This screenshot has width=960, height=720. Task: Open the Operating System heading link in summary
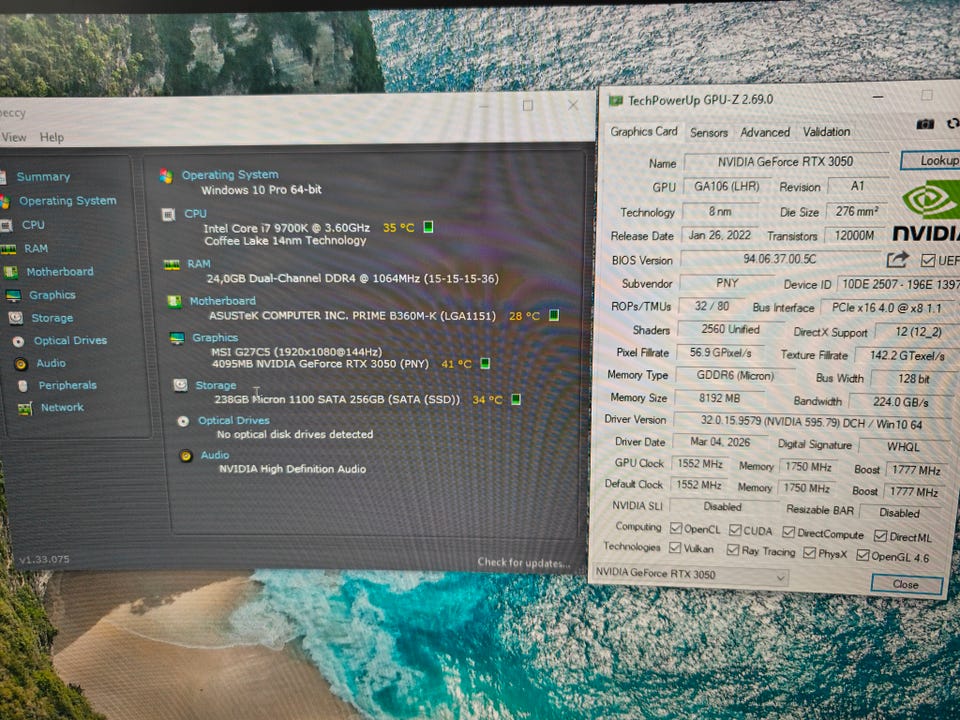coord(230,175)
